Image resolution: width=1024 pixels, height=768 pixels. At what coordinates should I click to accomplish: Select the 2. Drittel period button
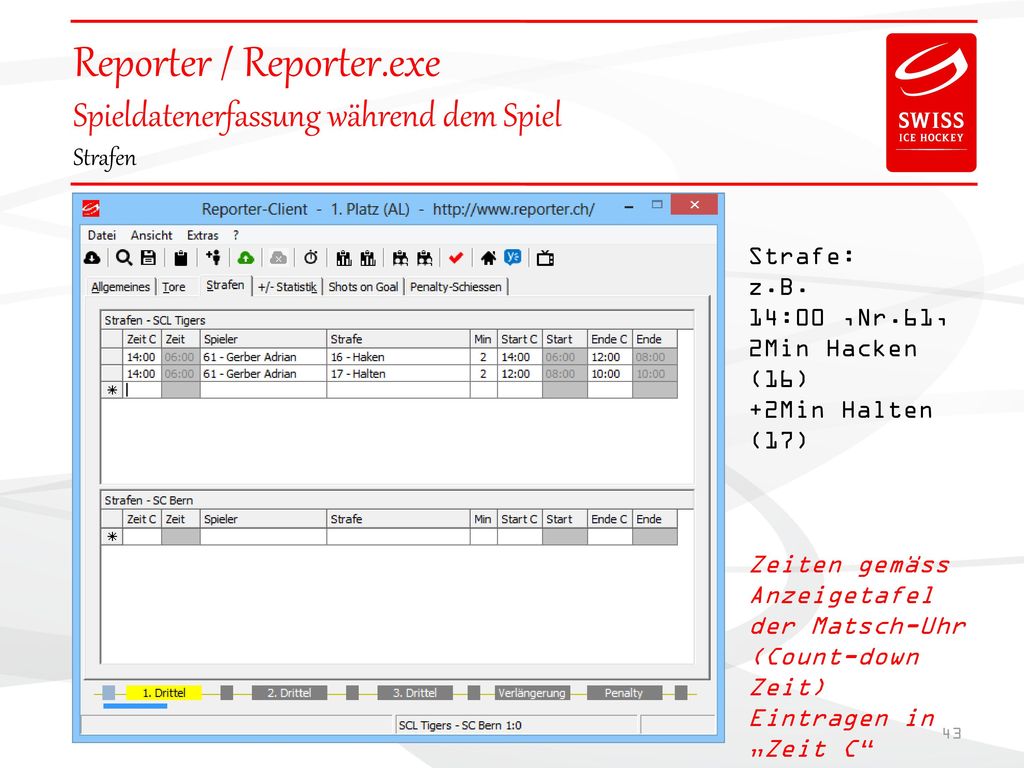289,693
